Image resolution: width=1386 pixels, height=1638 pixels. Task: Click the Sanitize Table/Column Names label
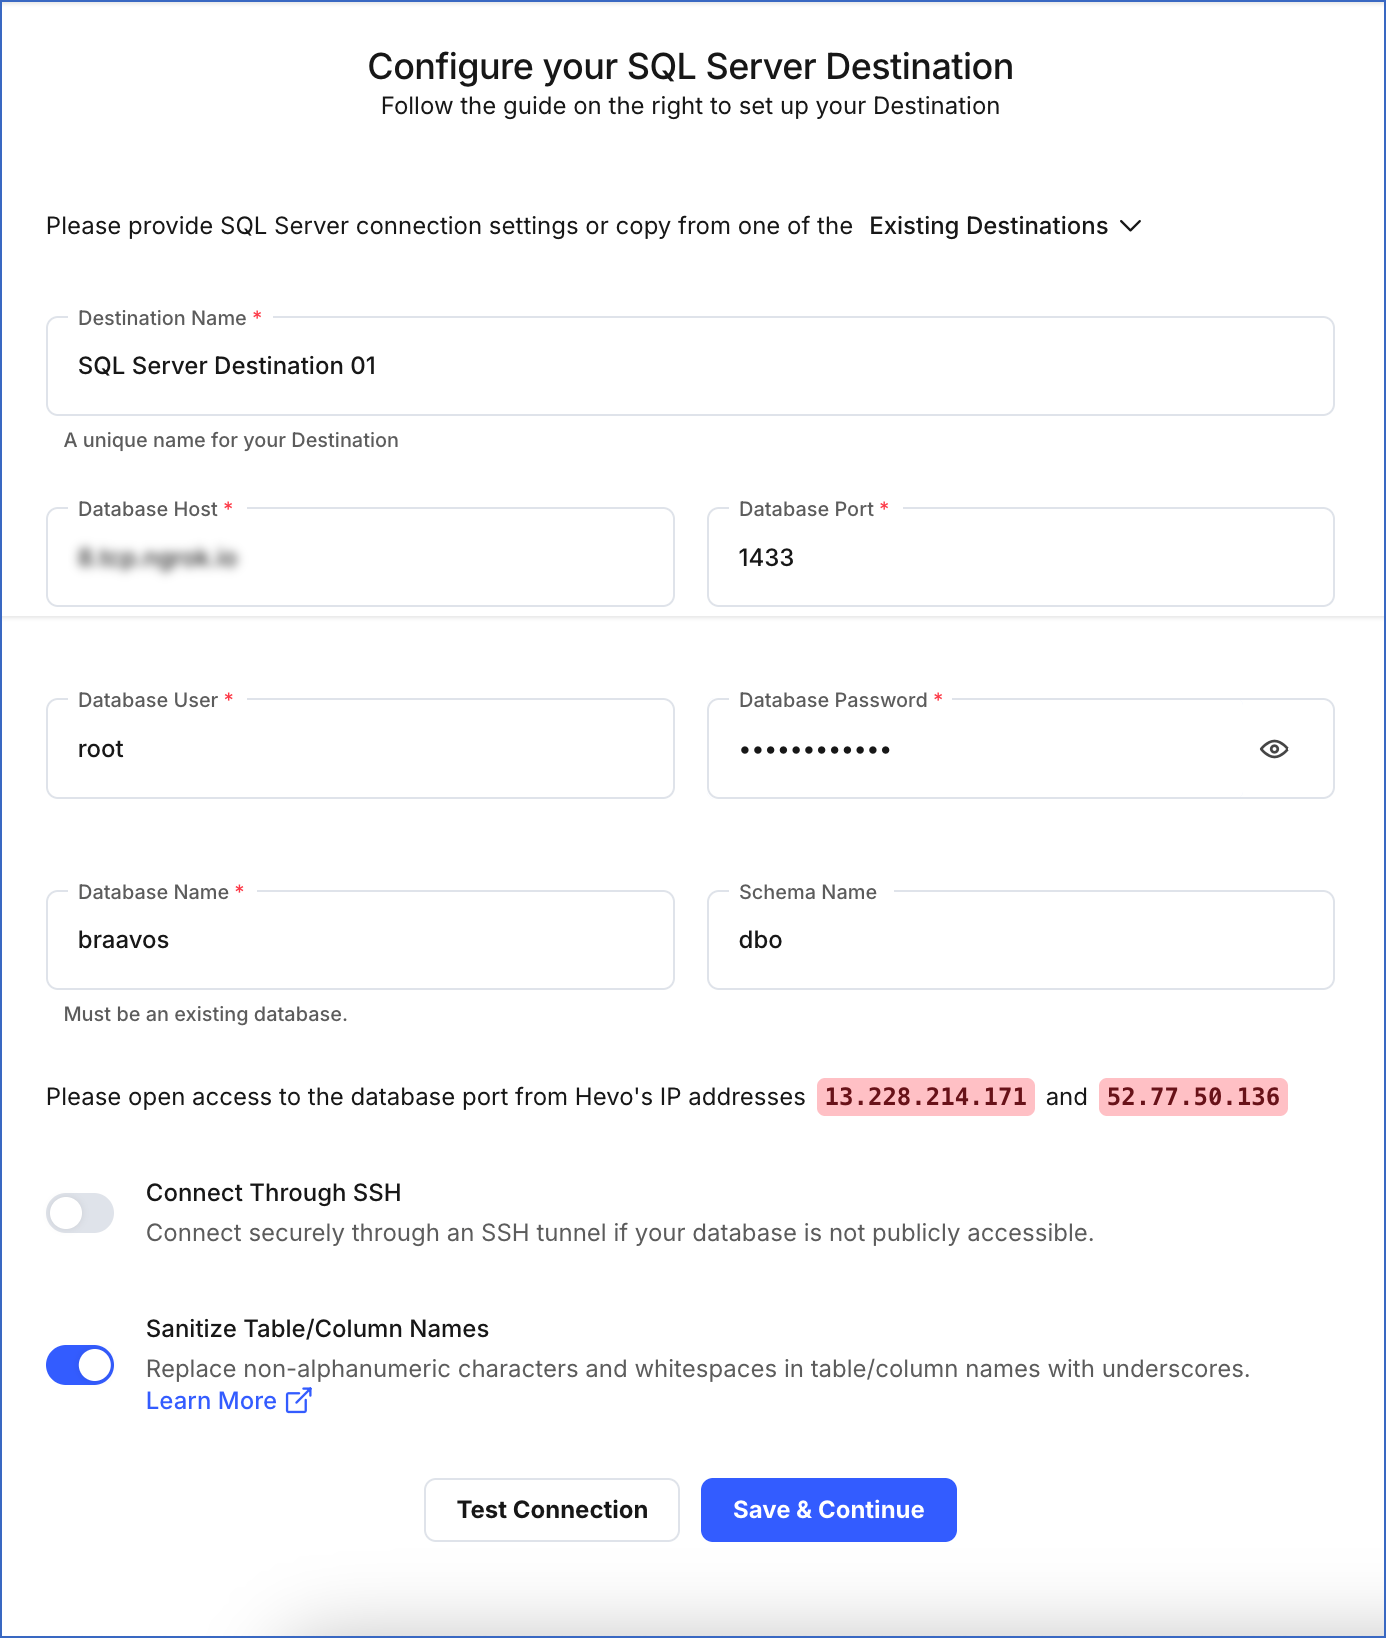pos(317,1328)
